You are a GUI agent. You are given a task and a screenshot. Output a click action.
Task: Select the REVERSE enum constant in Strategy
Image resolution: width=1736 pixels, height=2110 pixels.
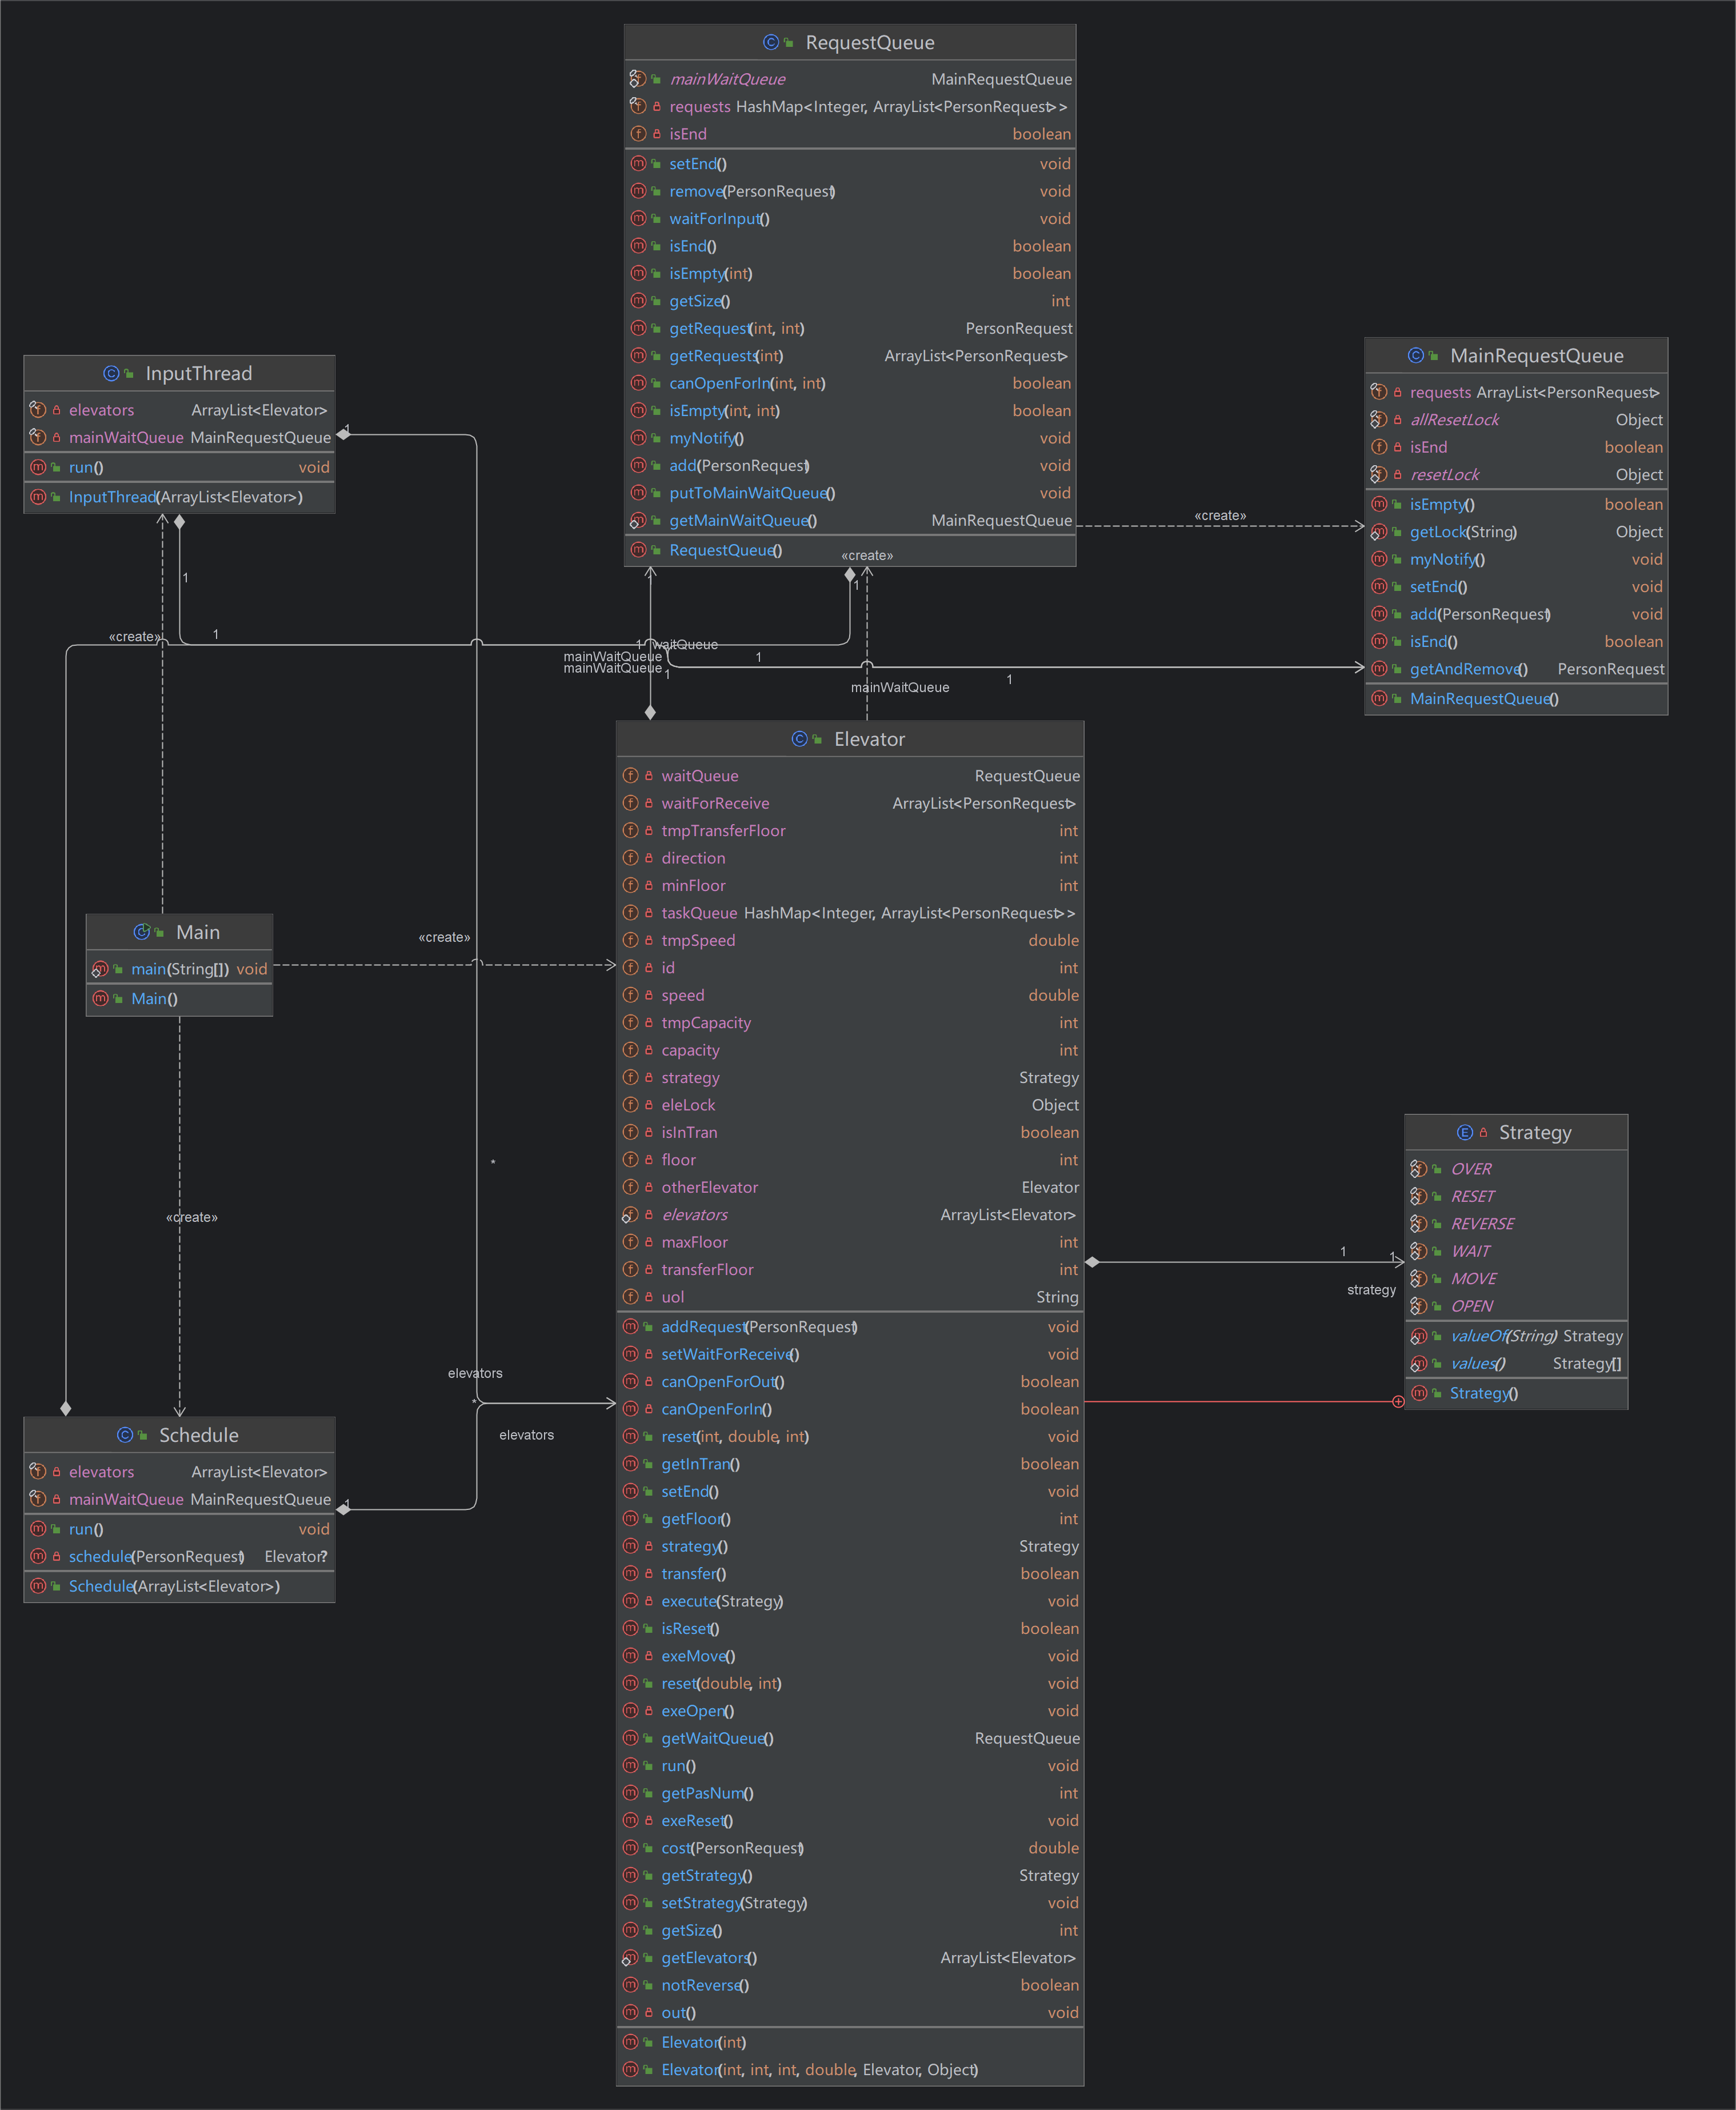pos(1516,1224)
